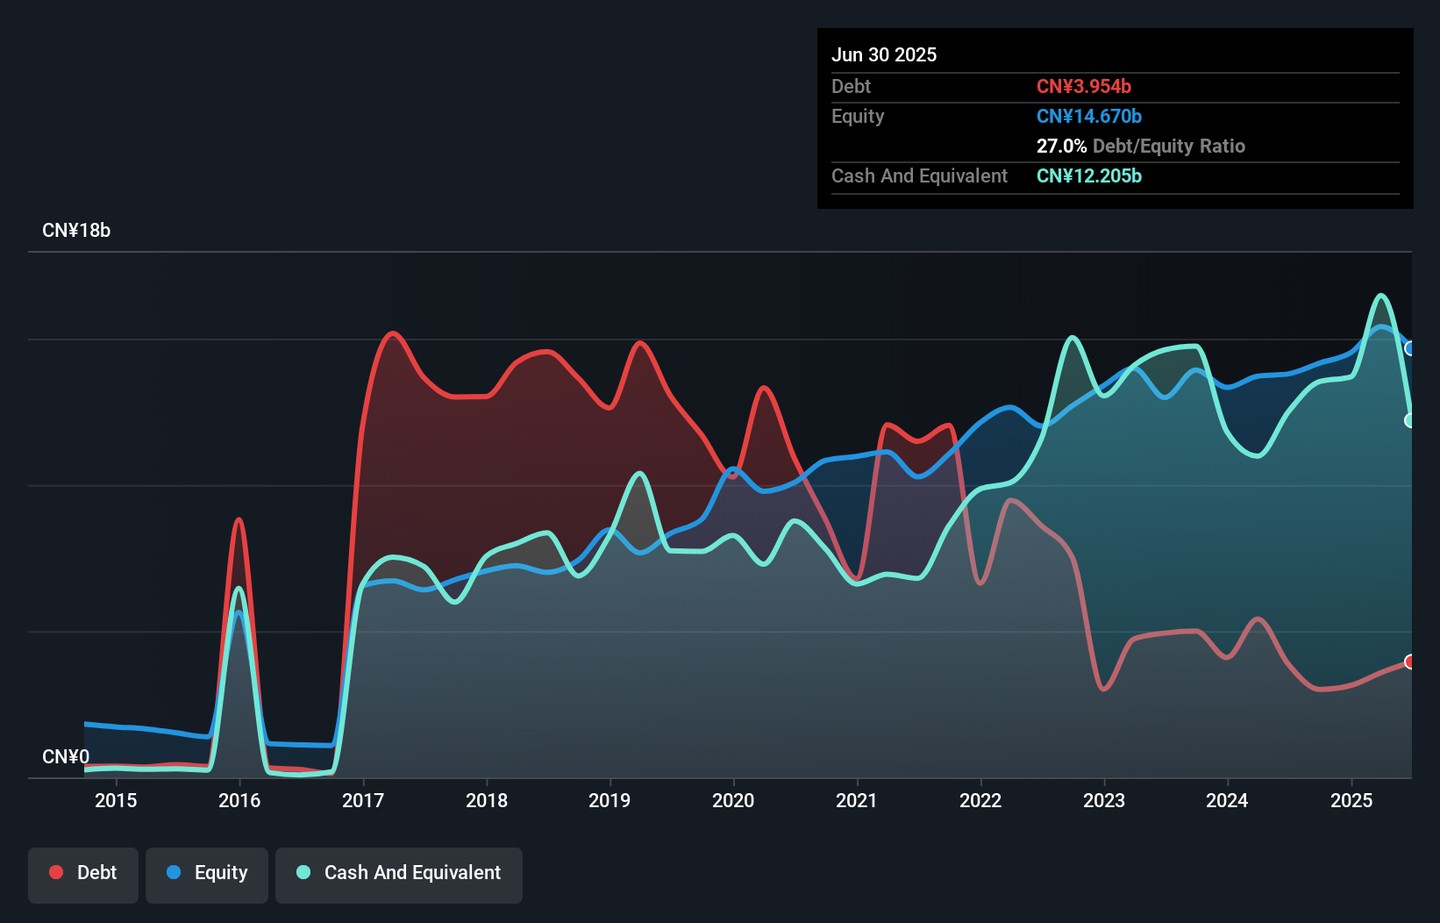The height and width of the screenshot is (923, 1440).
Task: Select the 2017 x-axis label
Action: point(363,801)
